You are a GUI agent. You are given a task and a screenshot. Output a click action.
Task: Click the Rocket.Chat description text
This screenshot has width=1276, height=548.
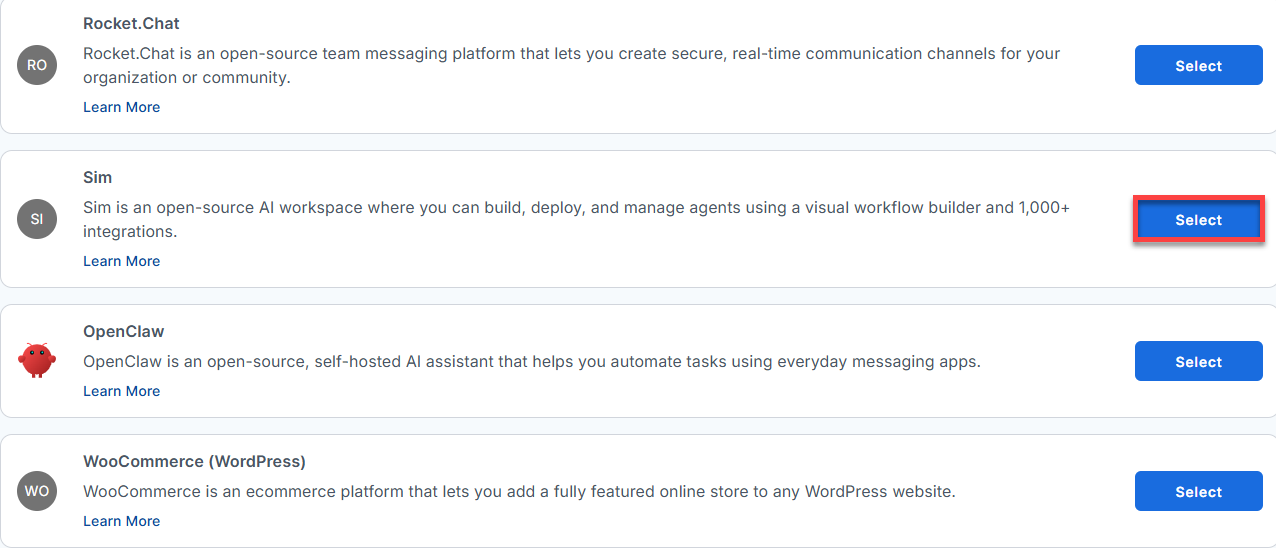pyautogui.click(x=571, y=65)
